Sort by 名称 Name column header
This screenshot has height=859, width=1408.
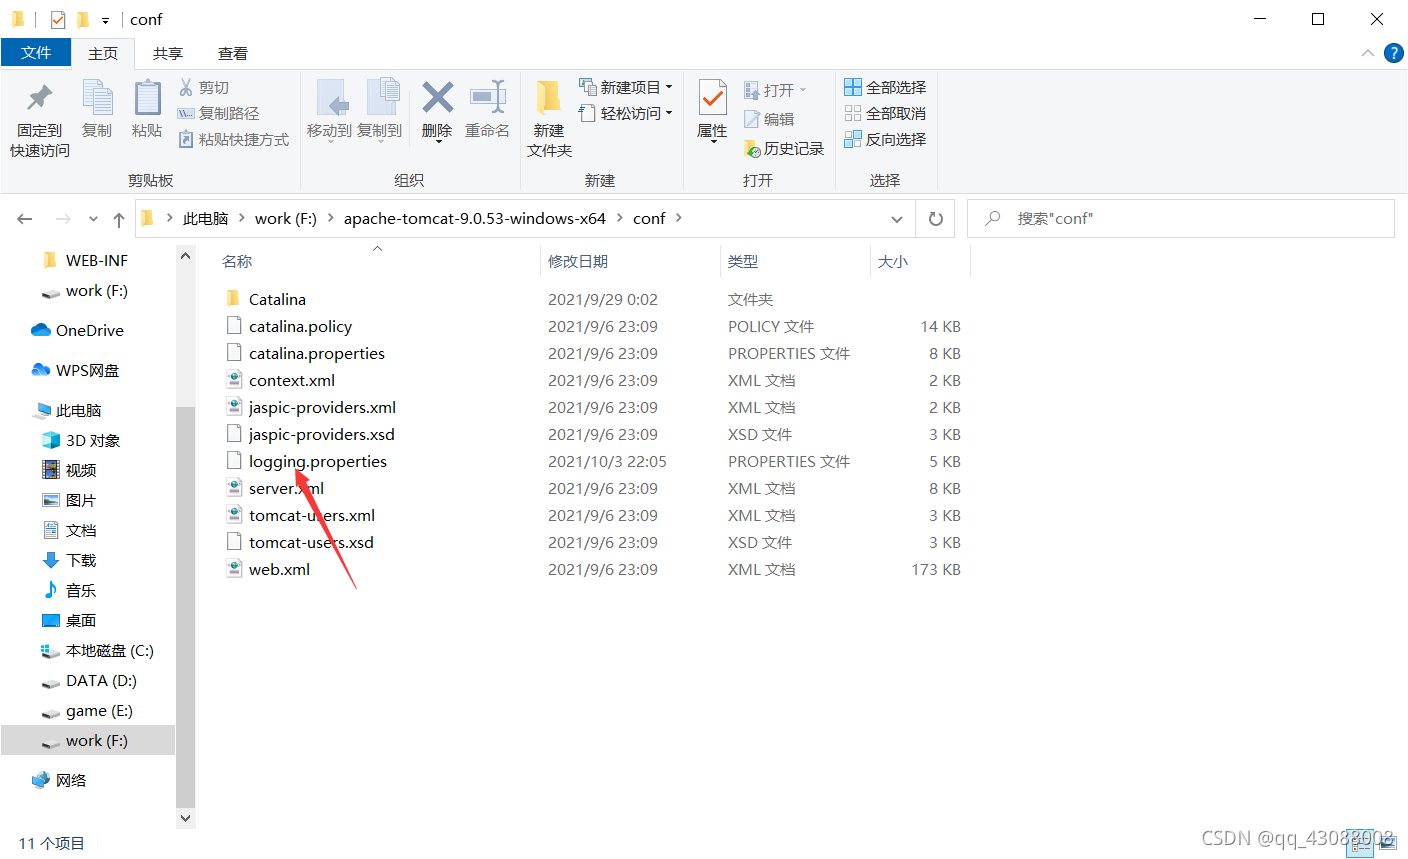[x=237, y=261]
